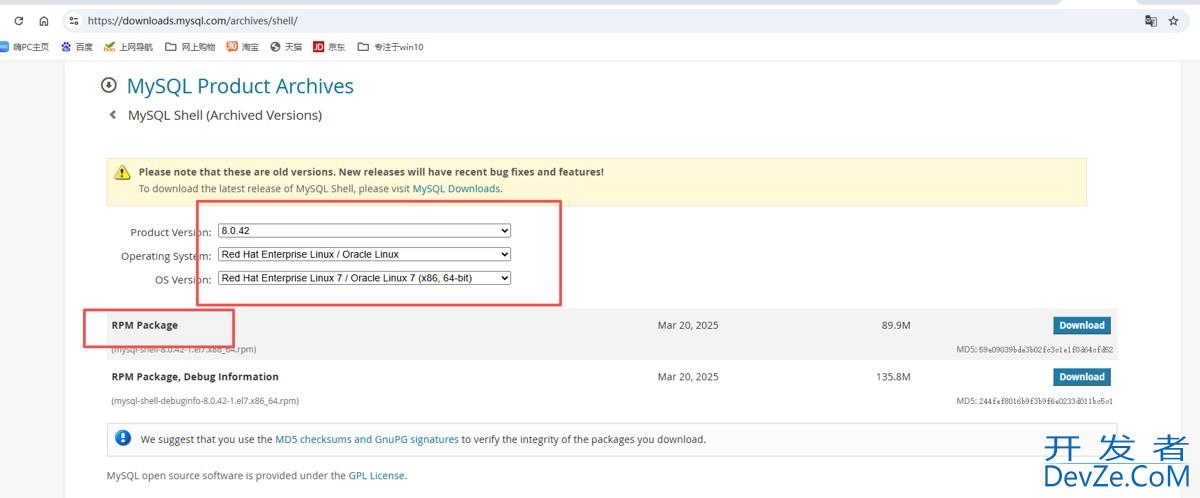The height and width of the screenshot is (498, 1200).
Task: Download the RPM Package
Action: pos(1081,325)
